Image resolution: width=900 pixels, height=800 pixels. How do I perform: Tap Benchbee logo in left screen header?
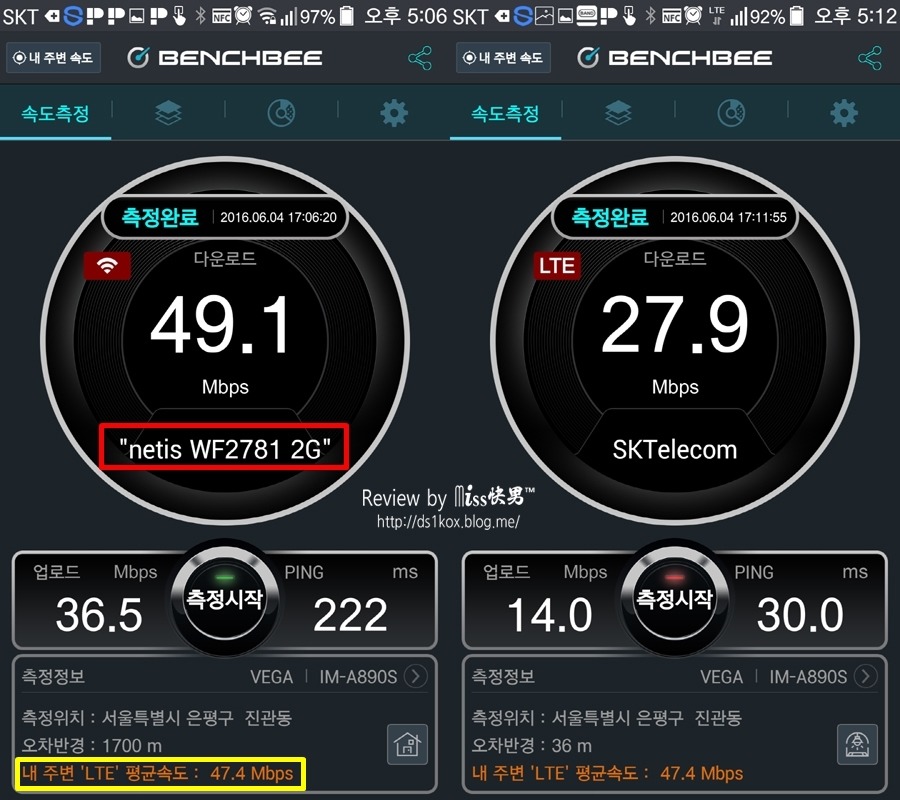pyautogui.click(x=224, y=57)
